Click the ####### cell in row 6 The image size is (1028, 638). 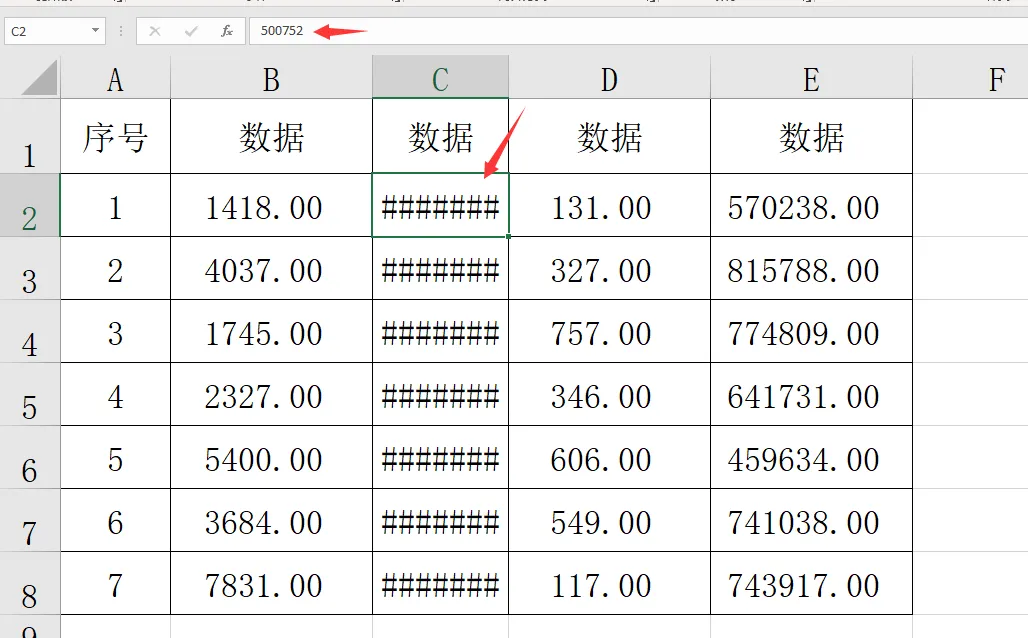click(x=441, y=457)
